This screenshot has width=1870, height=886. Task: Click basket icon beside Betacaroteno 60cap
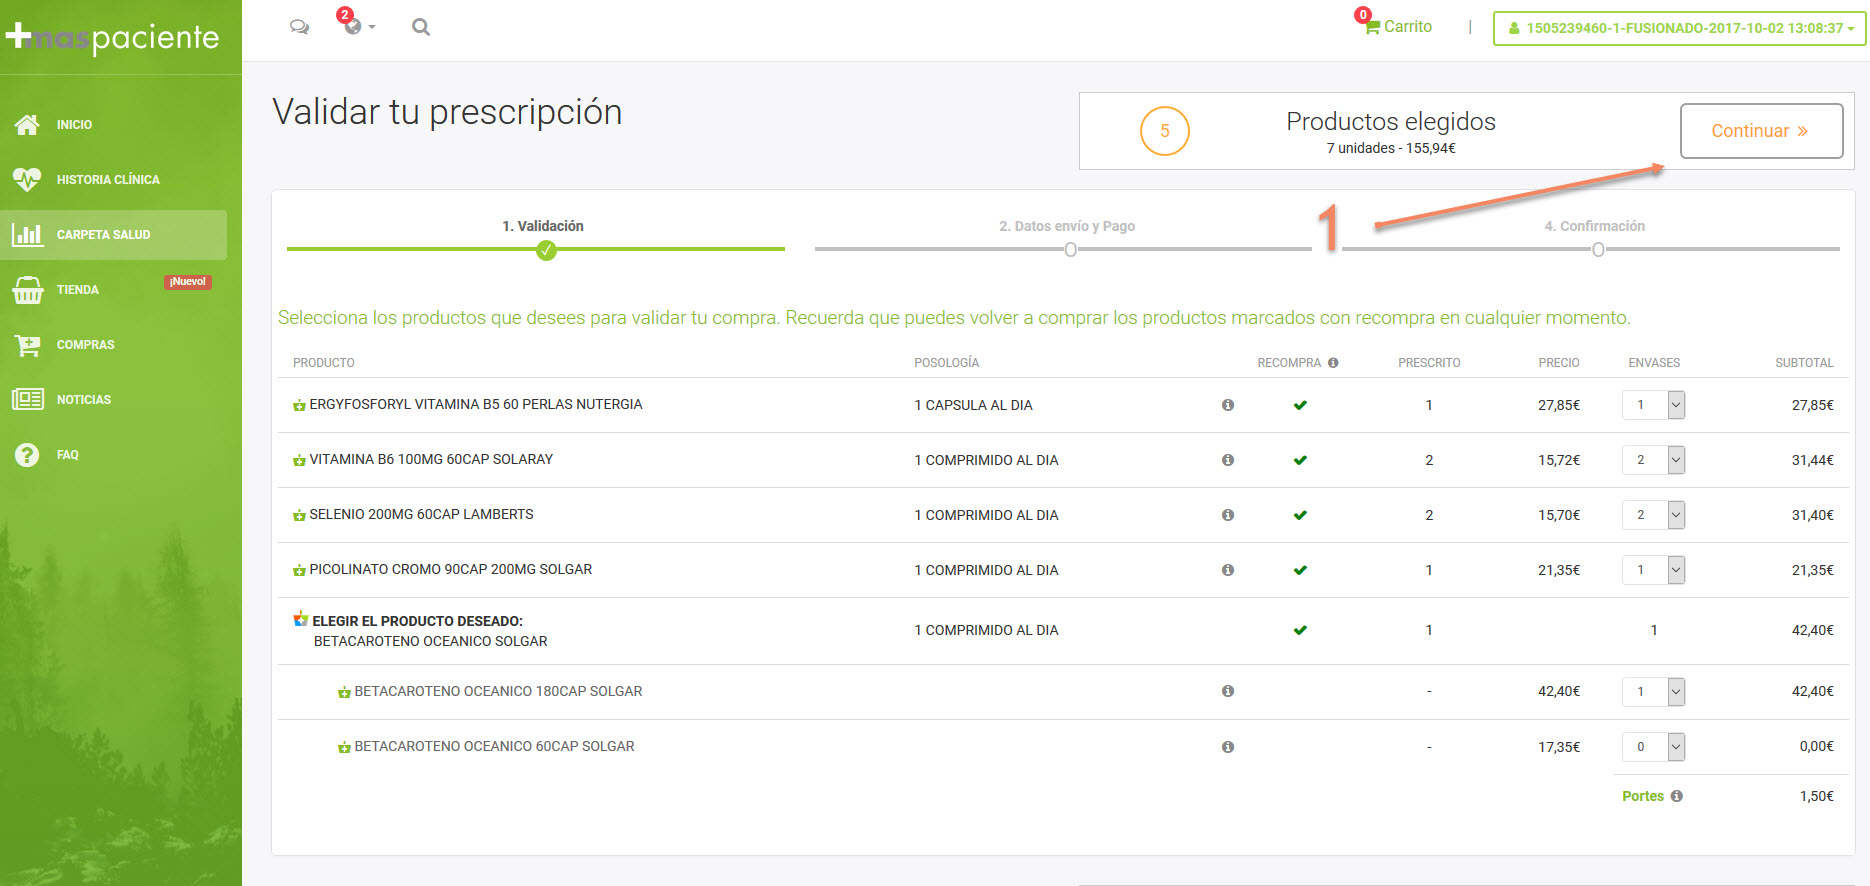(x=344, y=747)
